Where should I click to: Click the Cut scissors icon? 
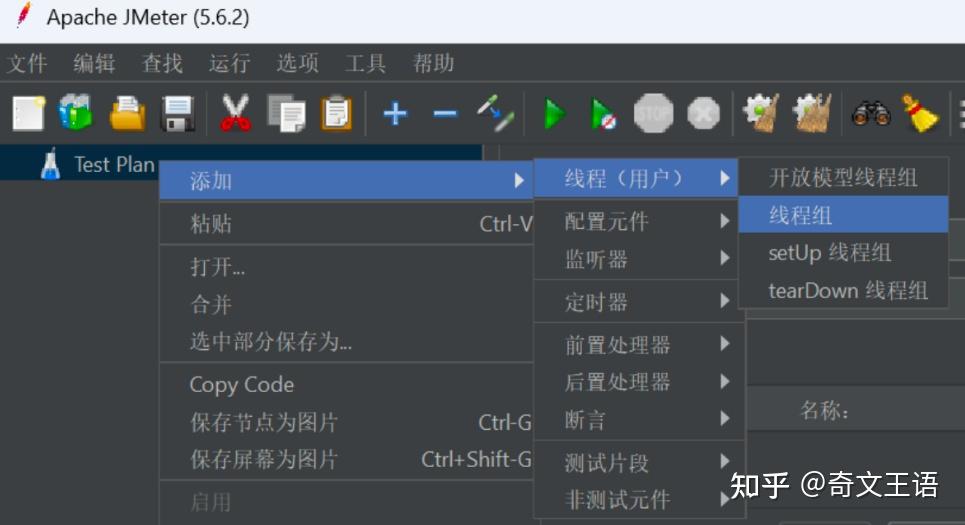235,113
